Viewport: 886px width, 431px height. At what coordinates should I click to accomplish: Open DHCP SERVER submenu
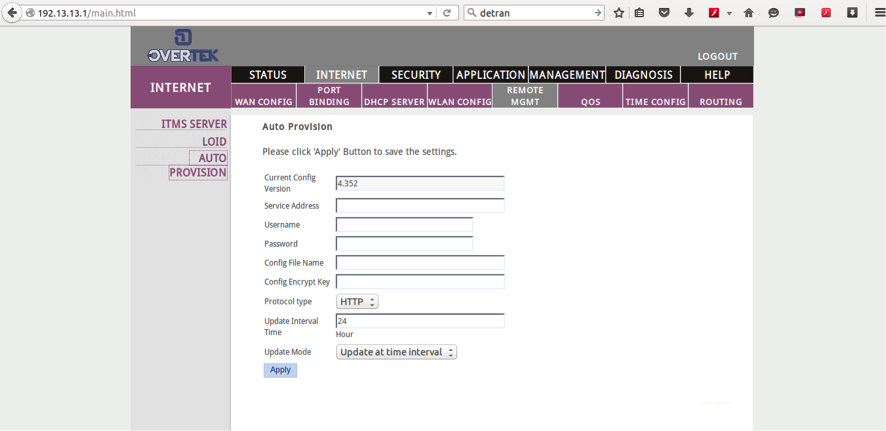394,96
